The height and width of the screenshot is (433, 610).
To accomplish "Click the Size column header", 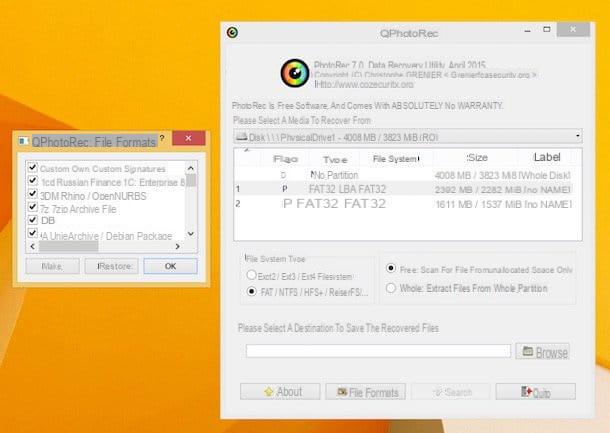I will (477, 158).
